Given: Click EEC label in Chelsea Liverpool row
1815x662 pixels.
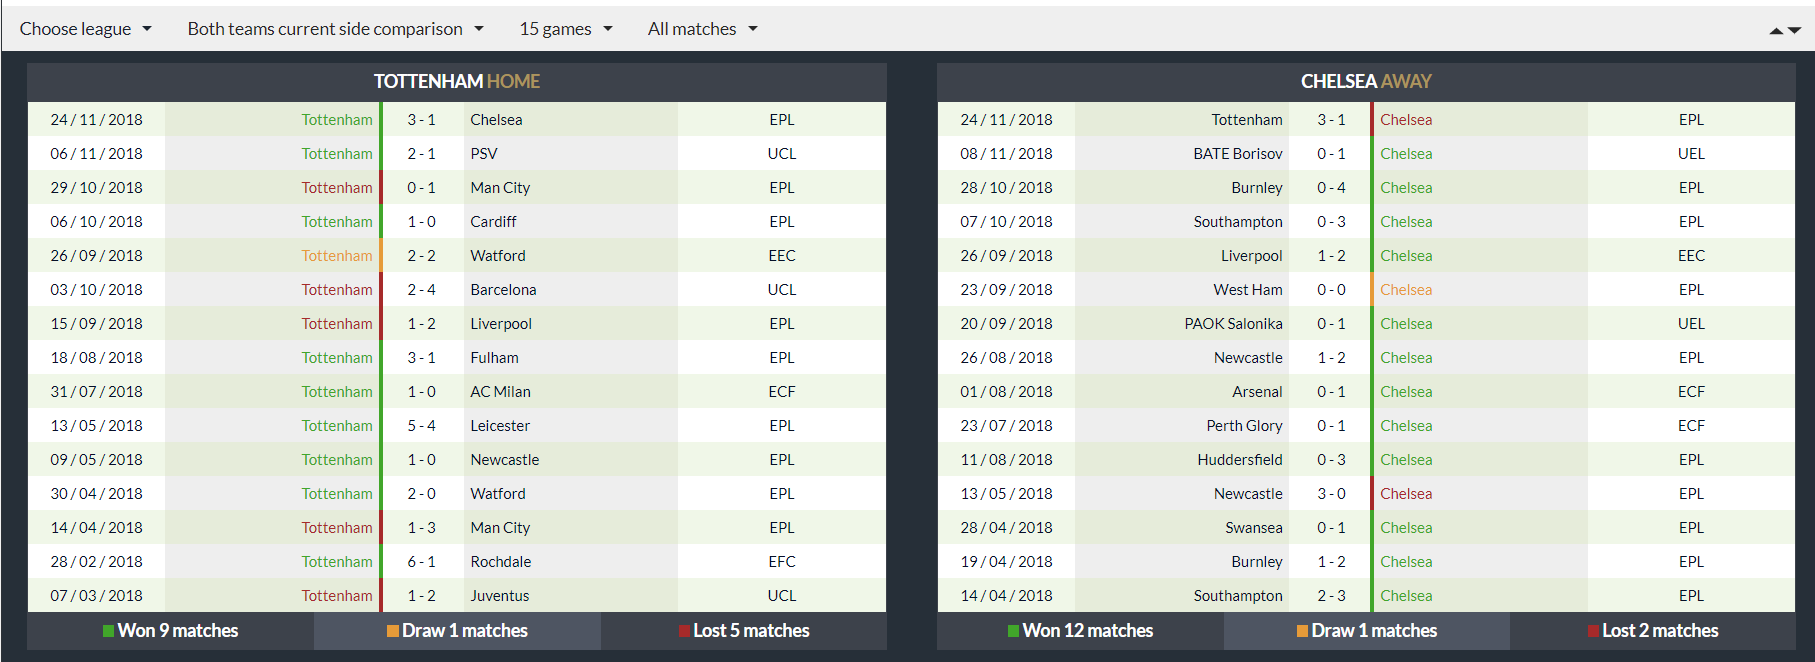Looking at the screenshot, I should pyautogui.click(x=1691, y=256).
